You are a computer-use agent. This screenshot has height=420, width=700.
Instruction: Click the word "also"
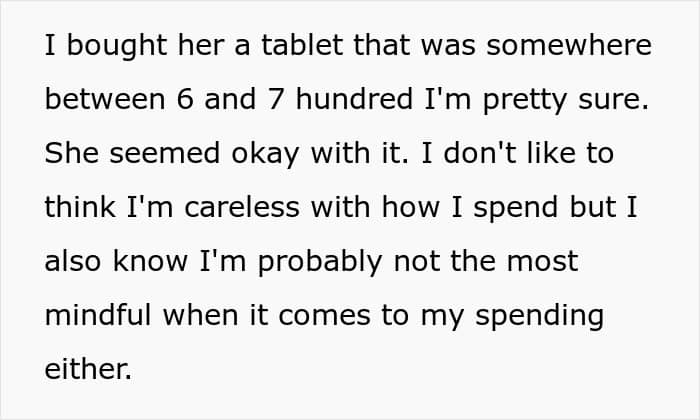(x=76, y=262)
